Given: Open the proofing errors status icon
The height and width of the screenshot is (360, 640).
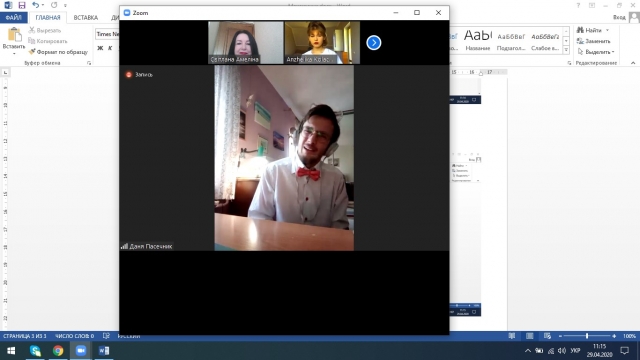Looking at the screenshot, I should coord(106,336).
